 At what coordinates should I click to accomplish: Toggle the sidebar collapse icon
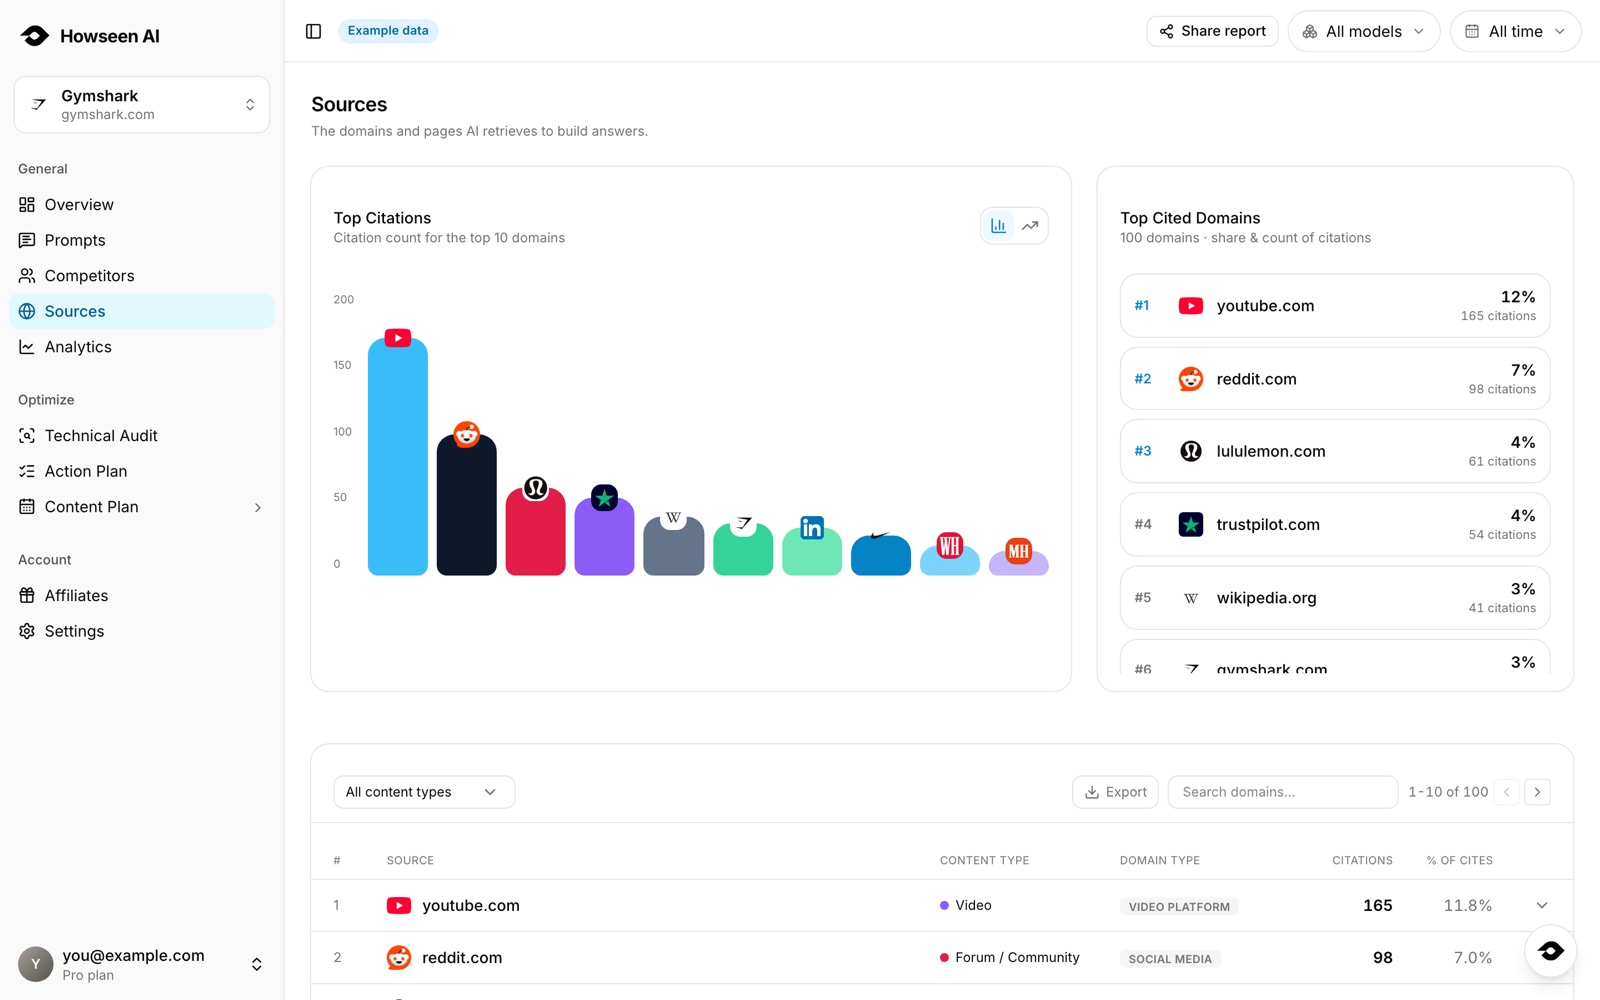tap(313, 31)
